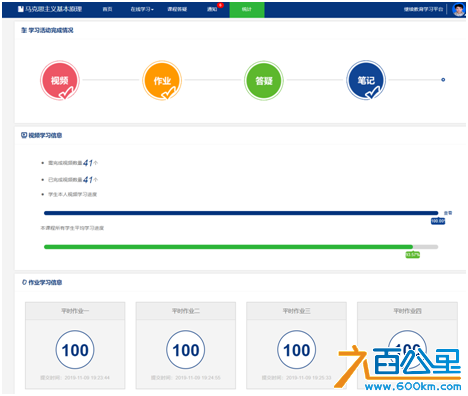Click the 答疑 (Q&A) green circle icon
Viewport: 468px width, 396px height.
(264, 80)
